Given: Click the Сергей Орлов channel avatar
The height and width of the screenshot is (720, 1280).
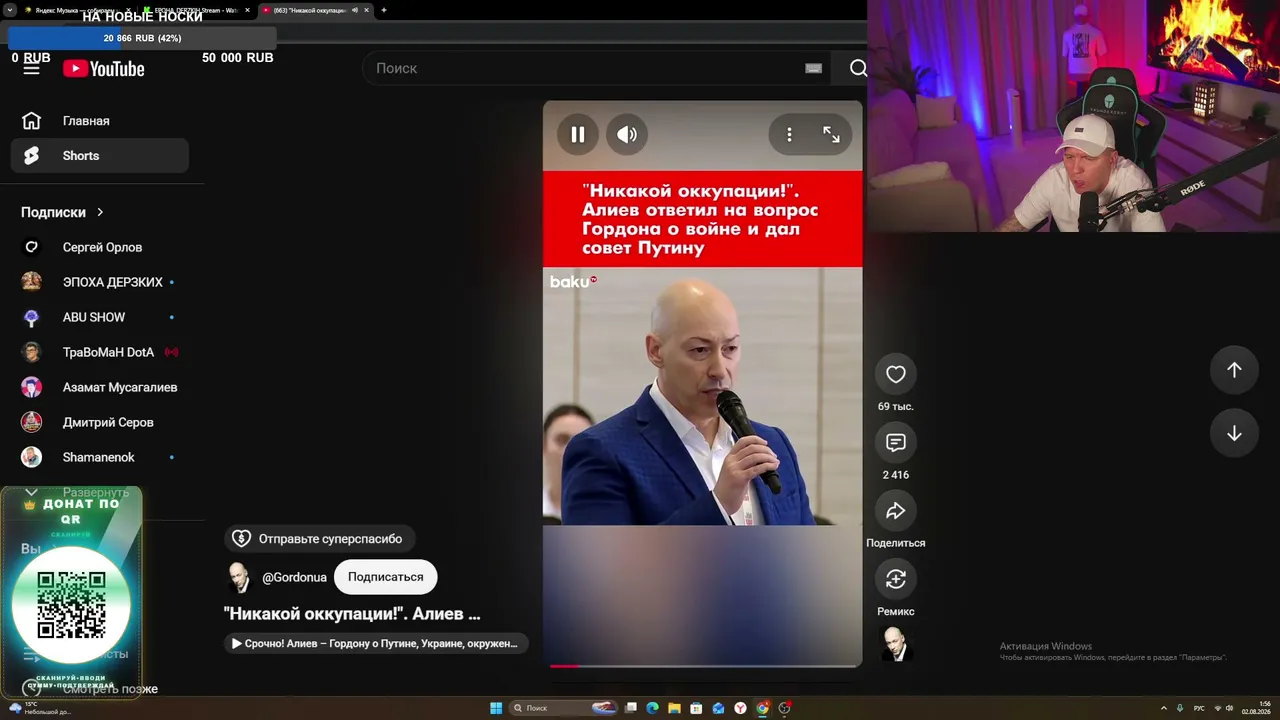Looking at the screenshot, I should (32, 247).
